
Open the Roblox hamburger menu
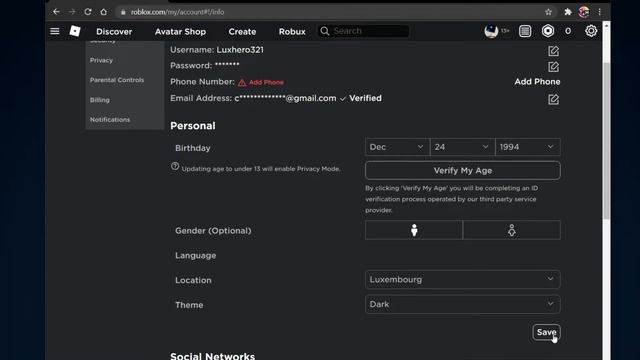click(x=55, y=31)
